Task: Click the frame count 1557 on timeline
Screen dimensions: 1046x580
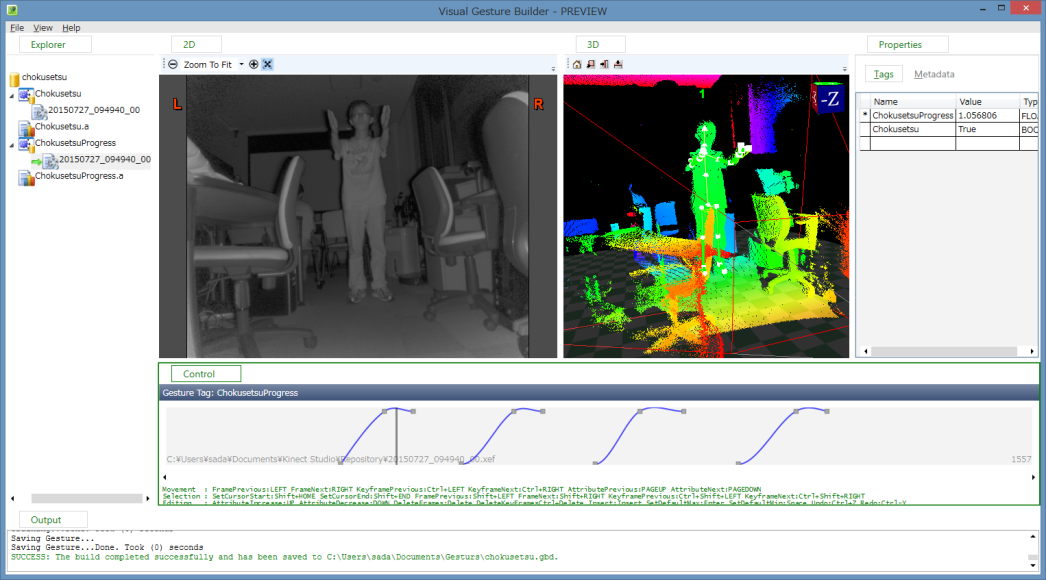Action: pos(1021,459)
